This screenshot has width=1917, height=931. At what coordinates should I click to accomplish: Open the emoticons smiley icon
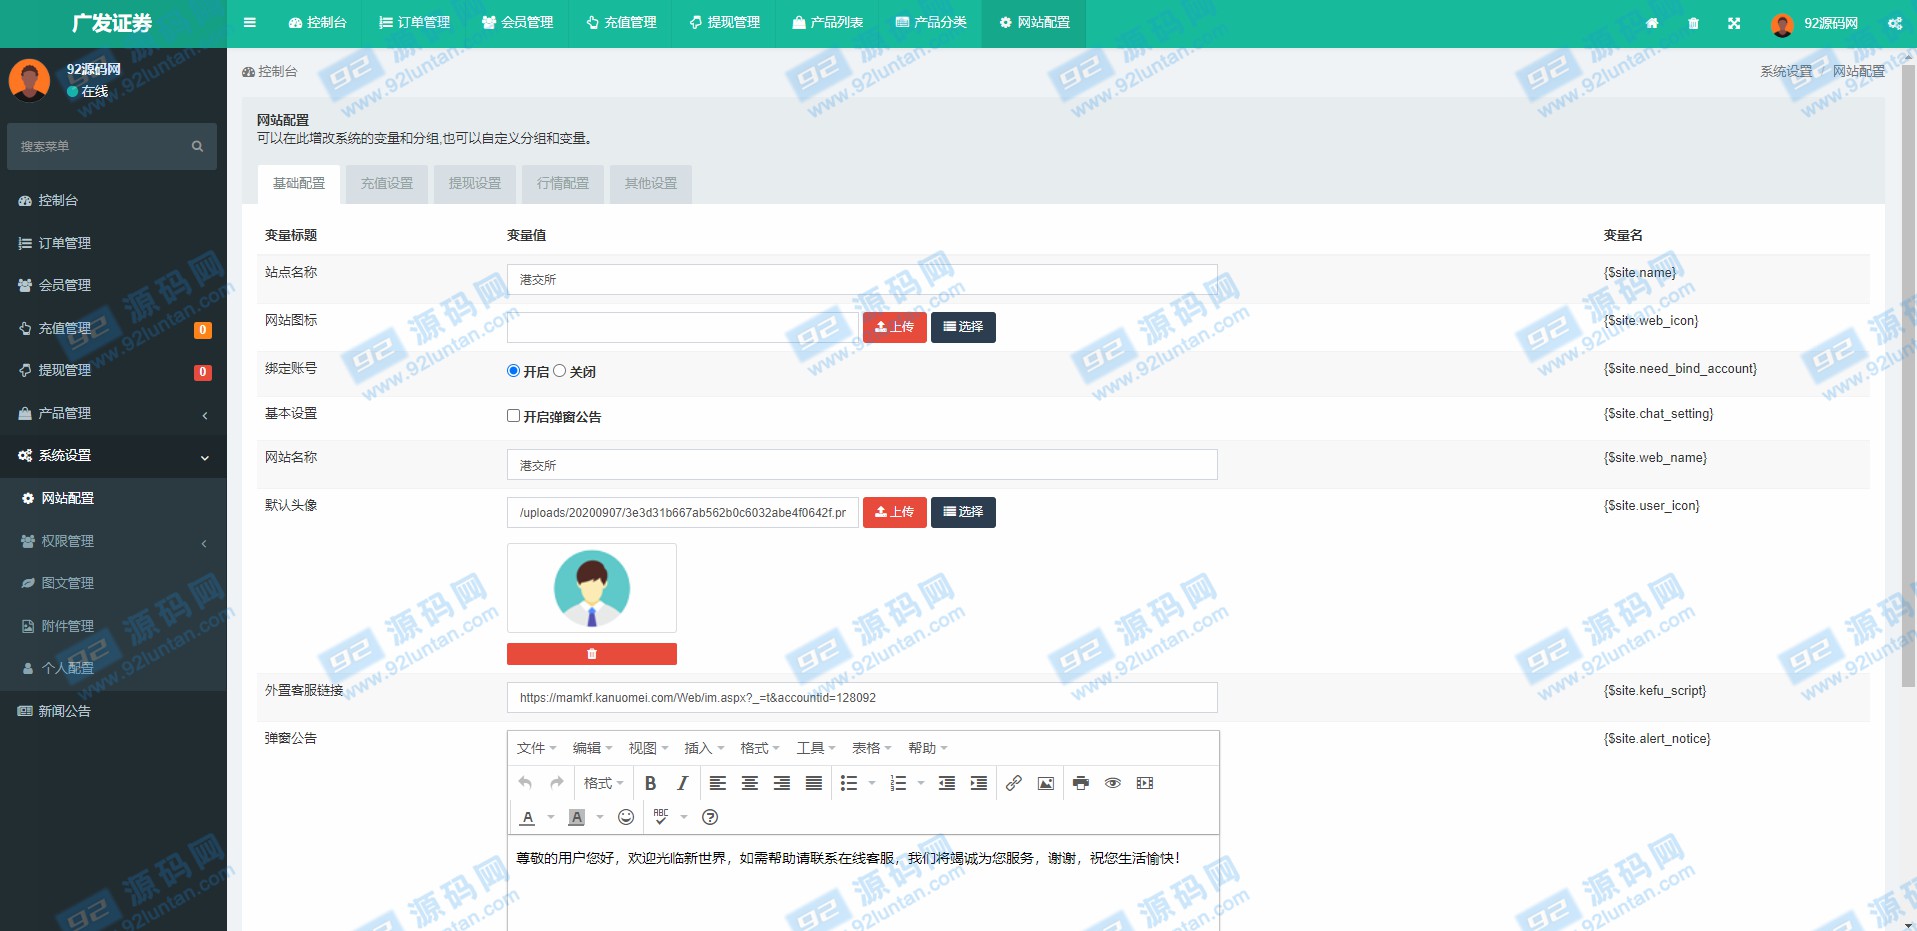(626, 817)
